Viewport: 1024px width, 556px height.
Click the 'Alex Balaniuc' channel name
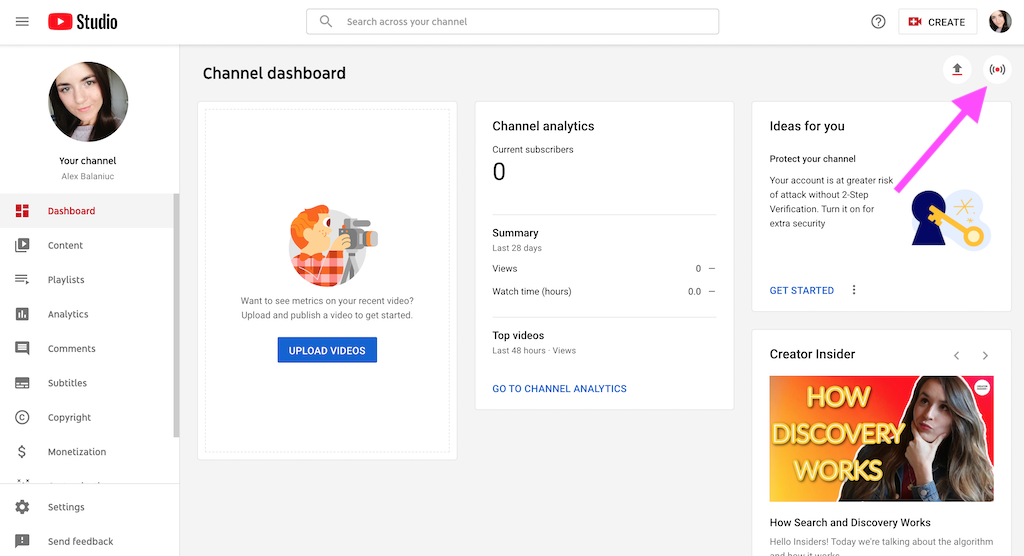pyautogui.click(x=88, y=176)
